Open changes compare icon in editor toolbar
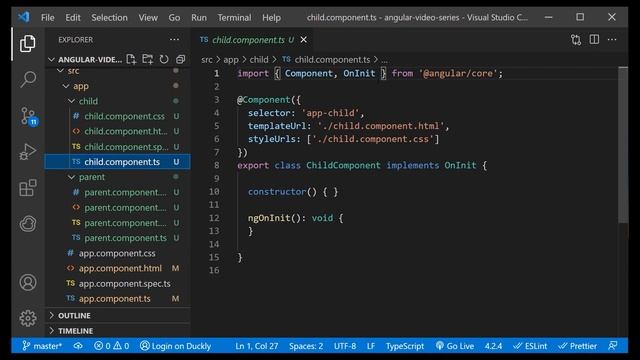The height and width of the screenshot is (360, 640). [x=576, y=40]
